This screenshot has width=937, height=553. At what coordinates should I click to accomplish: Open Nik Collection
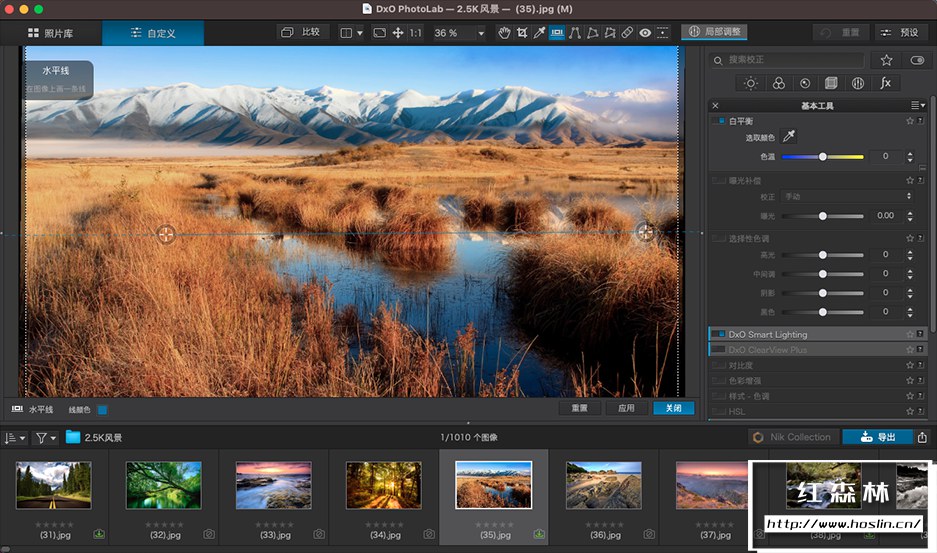(x=793, y=437)
